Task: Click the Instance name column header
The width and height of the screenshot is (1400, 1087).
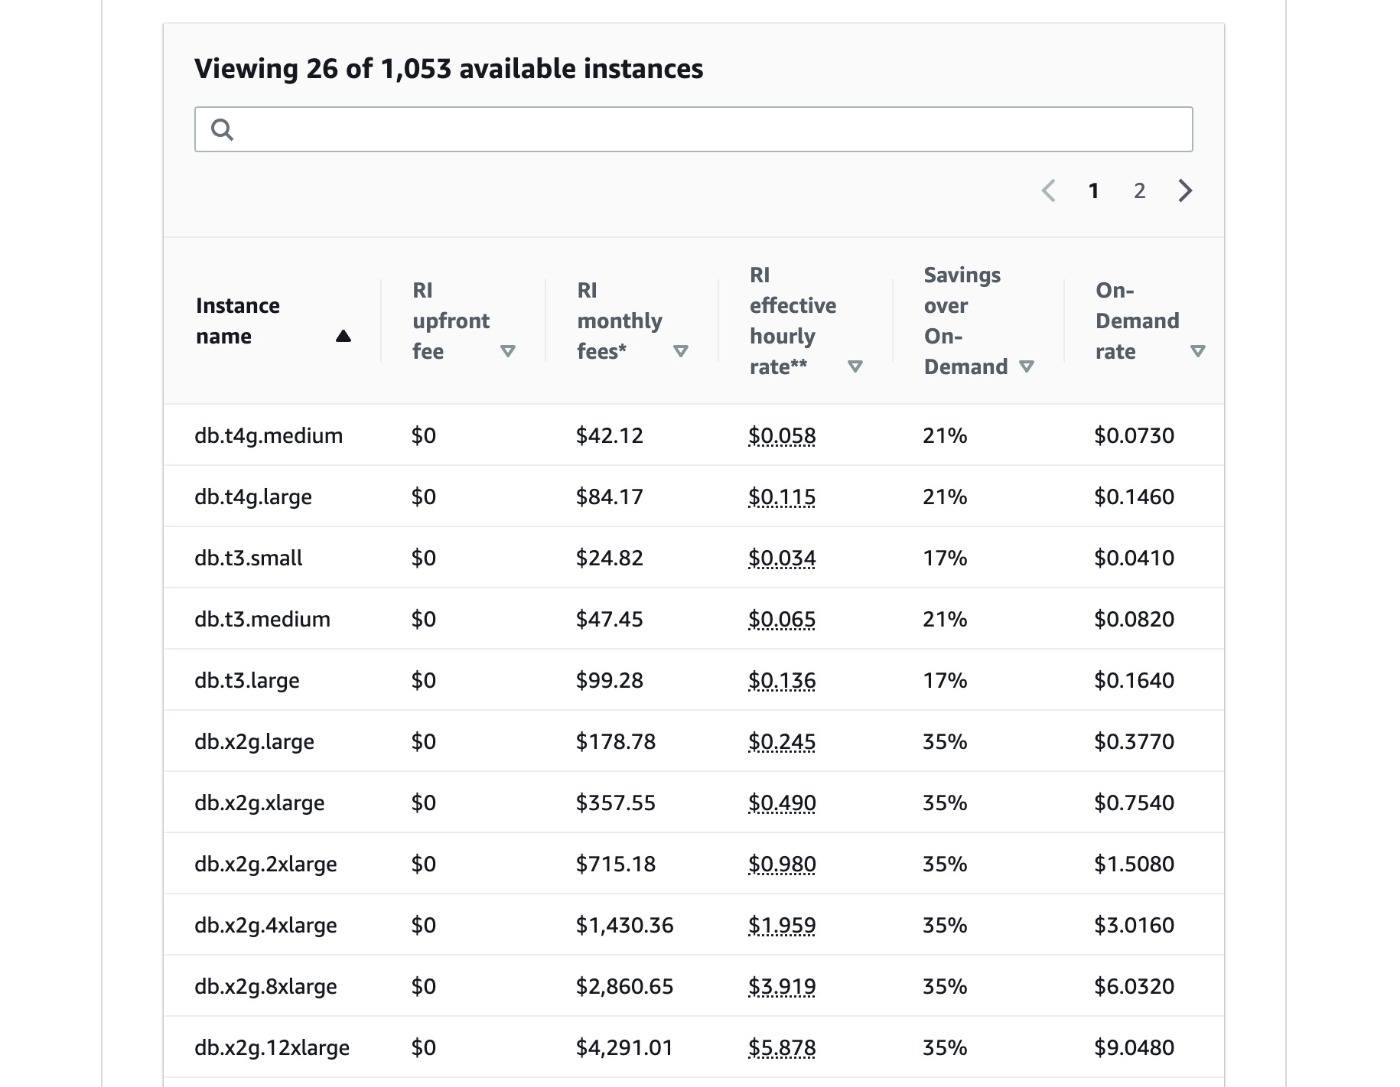Action: point(238,321)
